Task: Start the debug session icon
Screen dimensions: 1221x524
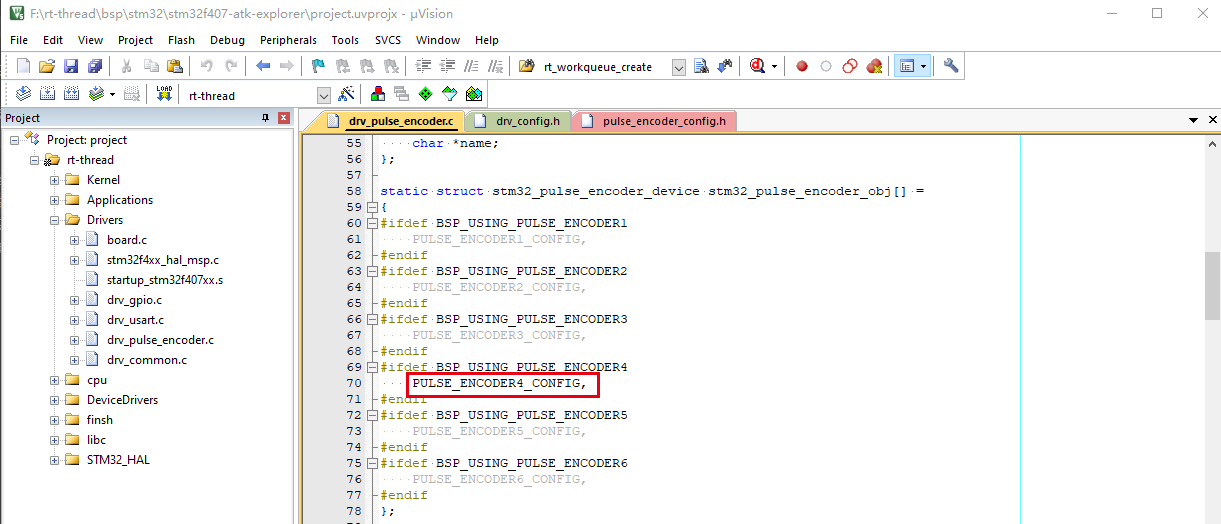Action: click(758, 67)
